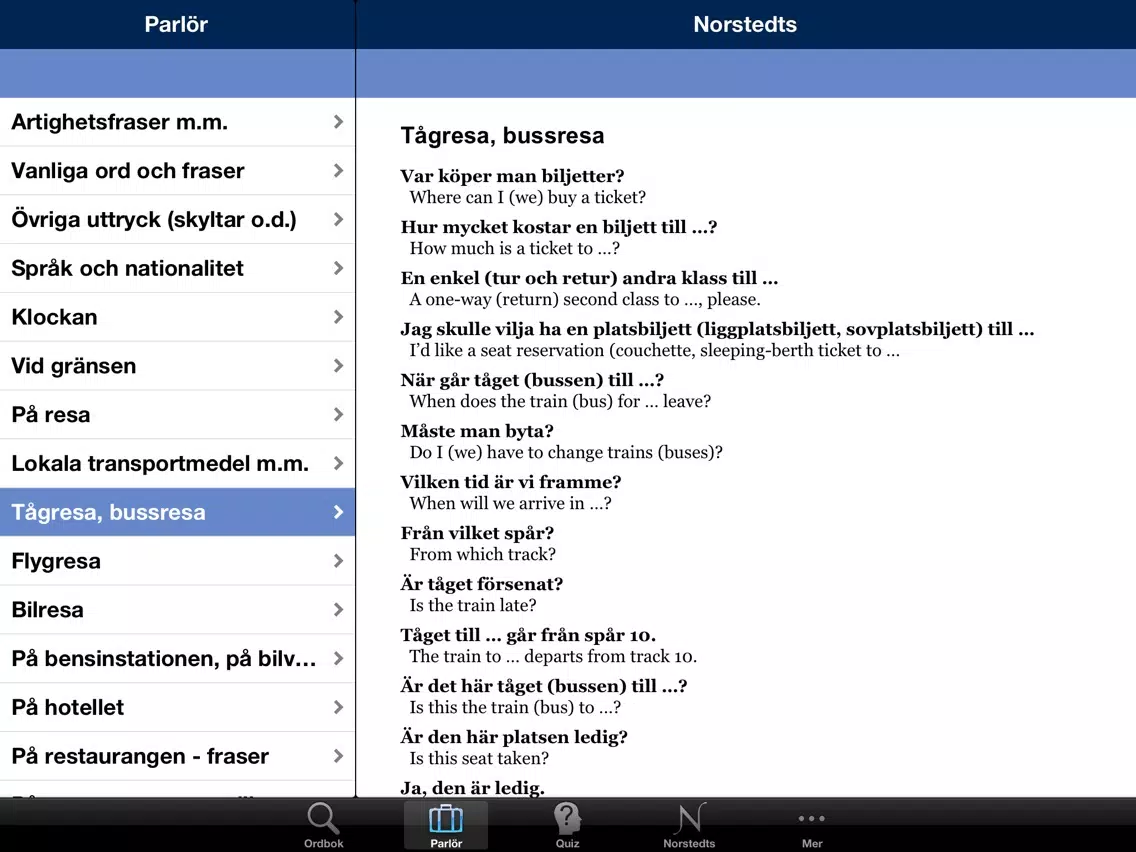Open the Bilresa category
This screenshot has width=1136, height=852.
178,609
